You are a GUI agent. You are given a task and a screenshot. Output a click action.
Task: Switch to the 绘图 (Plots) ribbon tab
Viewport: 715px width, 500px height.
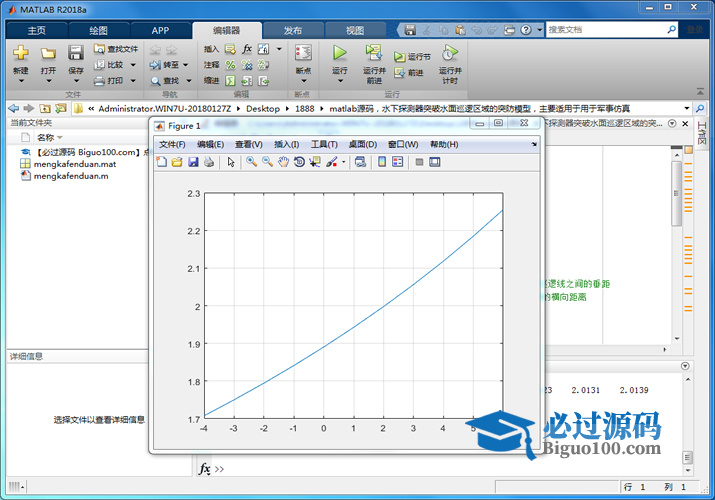(x=98, y=30)
